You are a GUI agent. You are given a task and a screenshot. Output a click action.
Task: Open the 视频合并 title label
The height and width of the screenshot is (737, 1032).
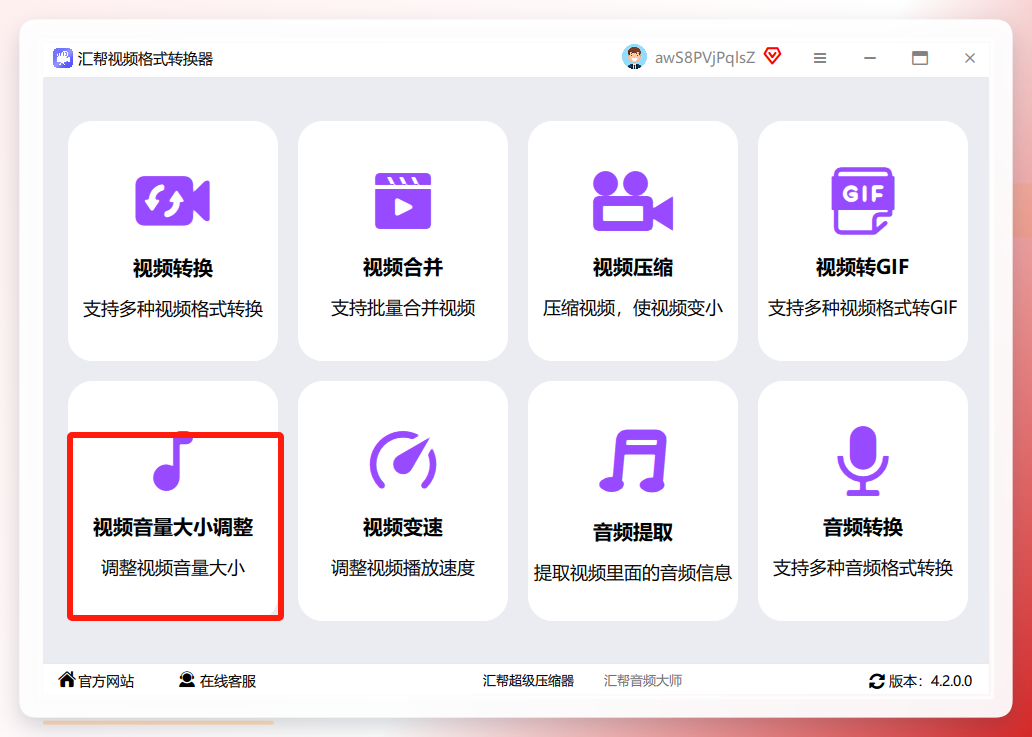403,268
